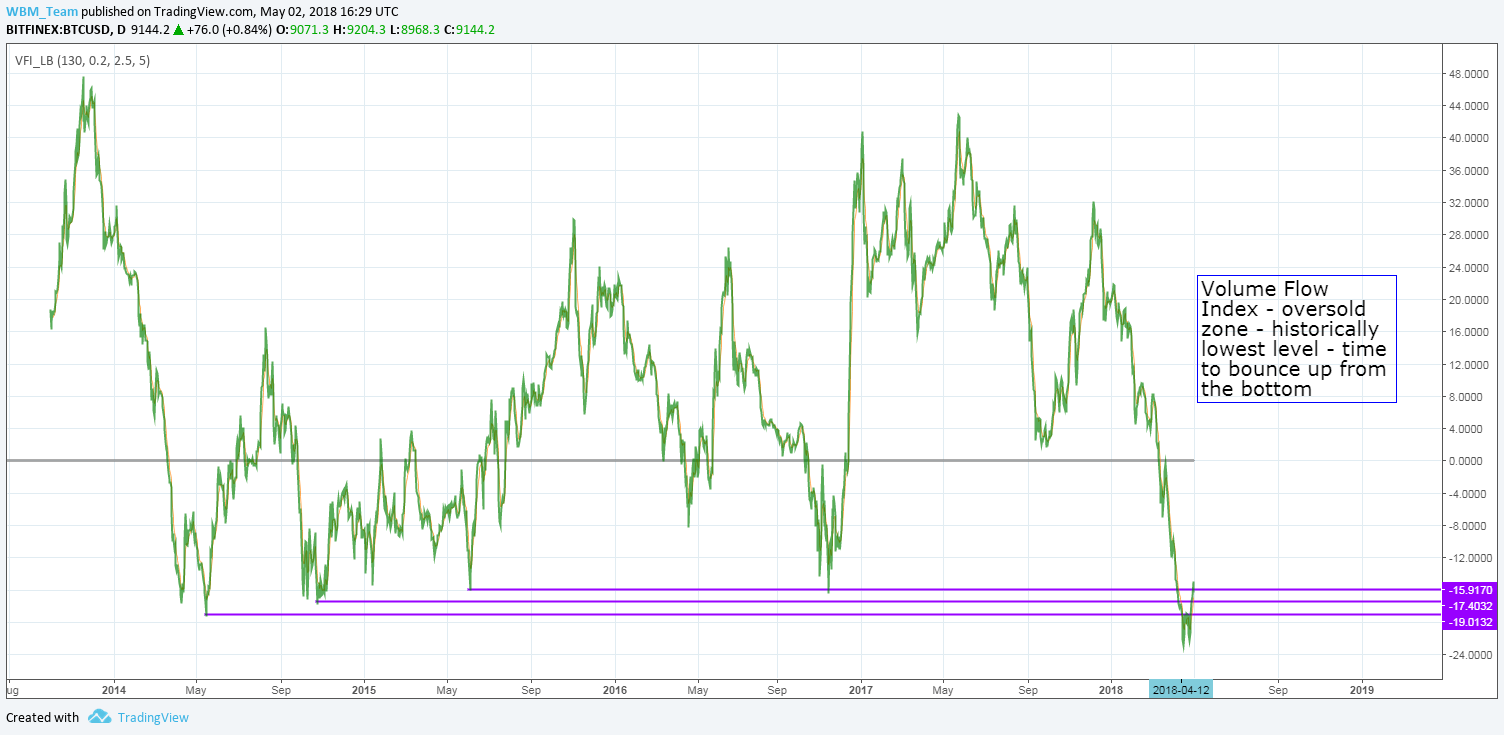
Task: Click the TradingView logo icon
Action: point(99,717)
